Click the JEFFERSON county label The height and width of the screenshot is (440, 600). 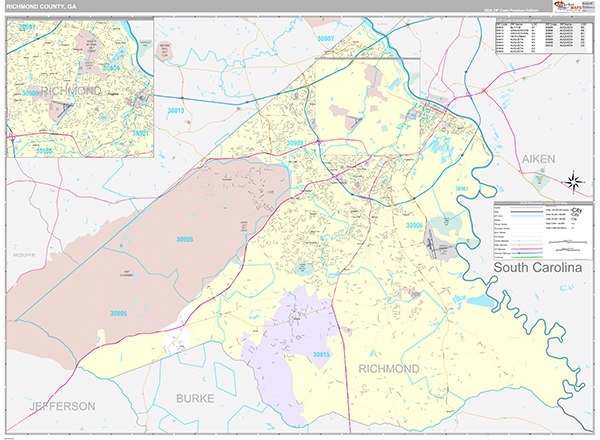[x=62, y=406]
